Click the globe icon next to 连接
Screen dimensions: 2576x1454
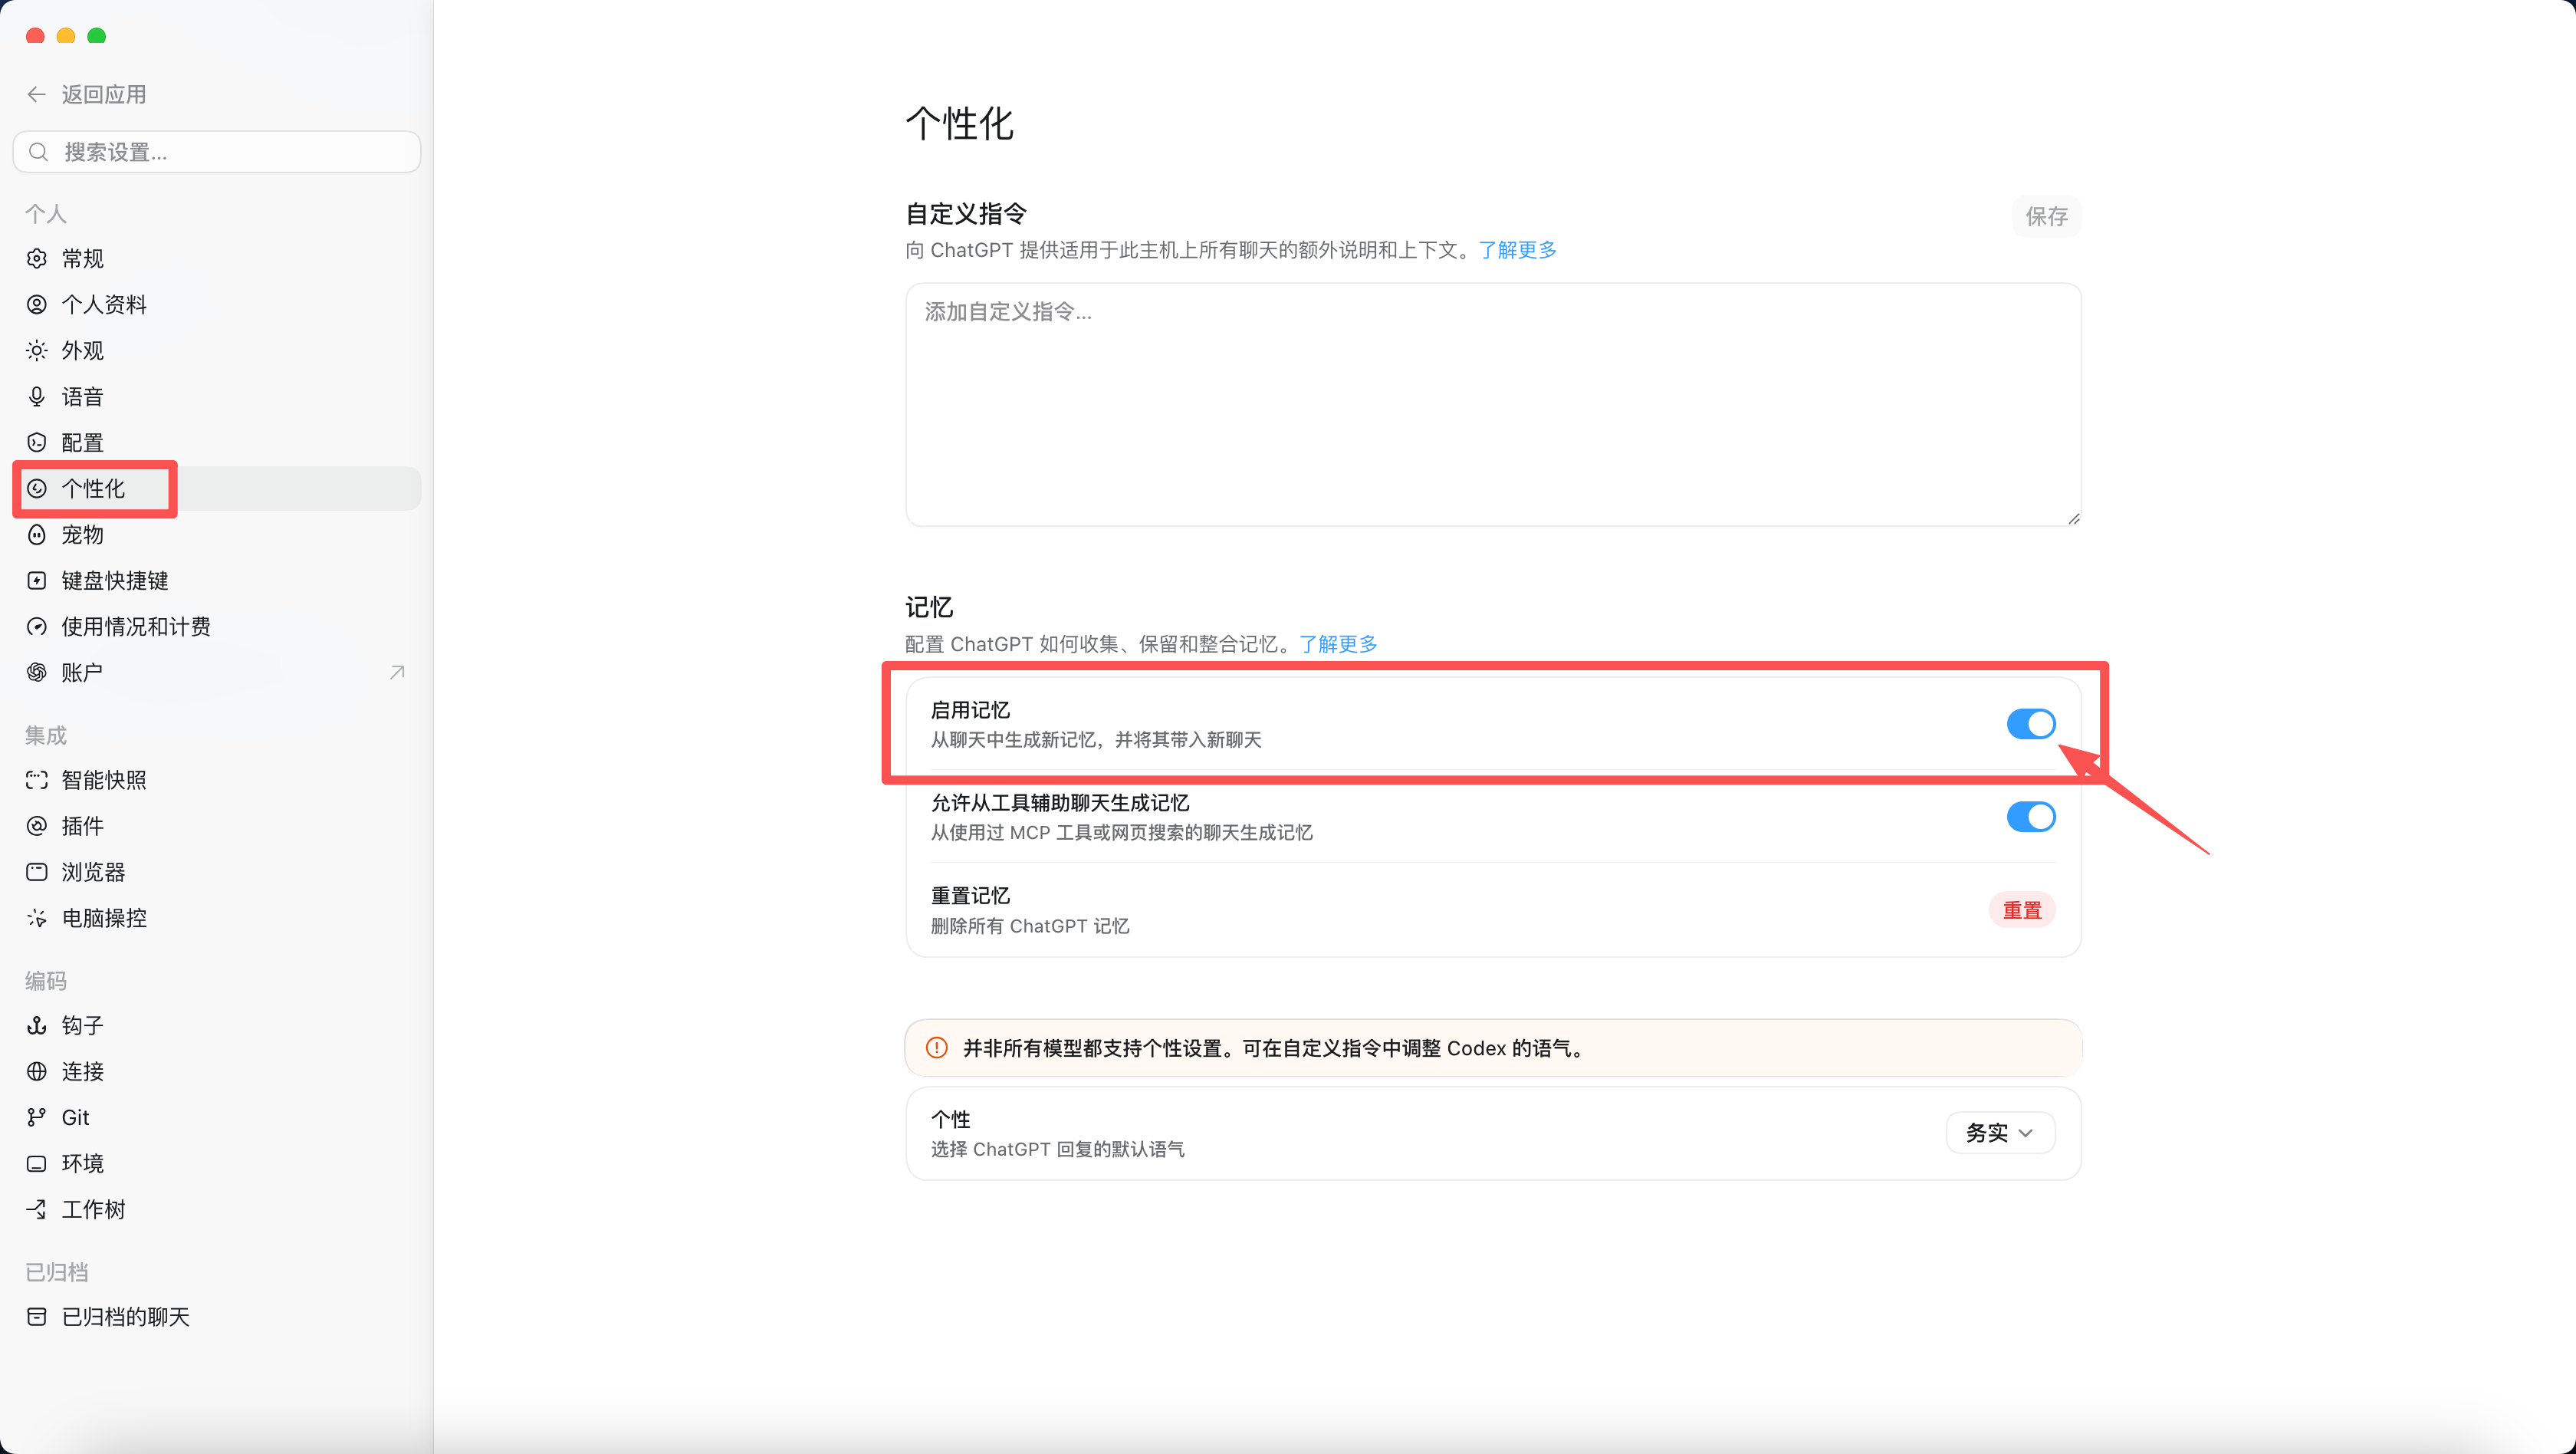click(x=37, y=1071)
